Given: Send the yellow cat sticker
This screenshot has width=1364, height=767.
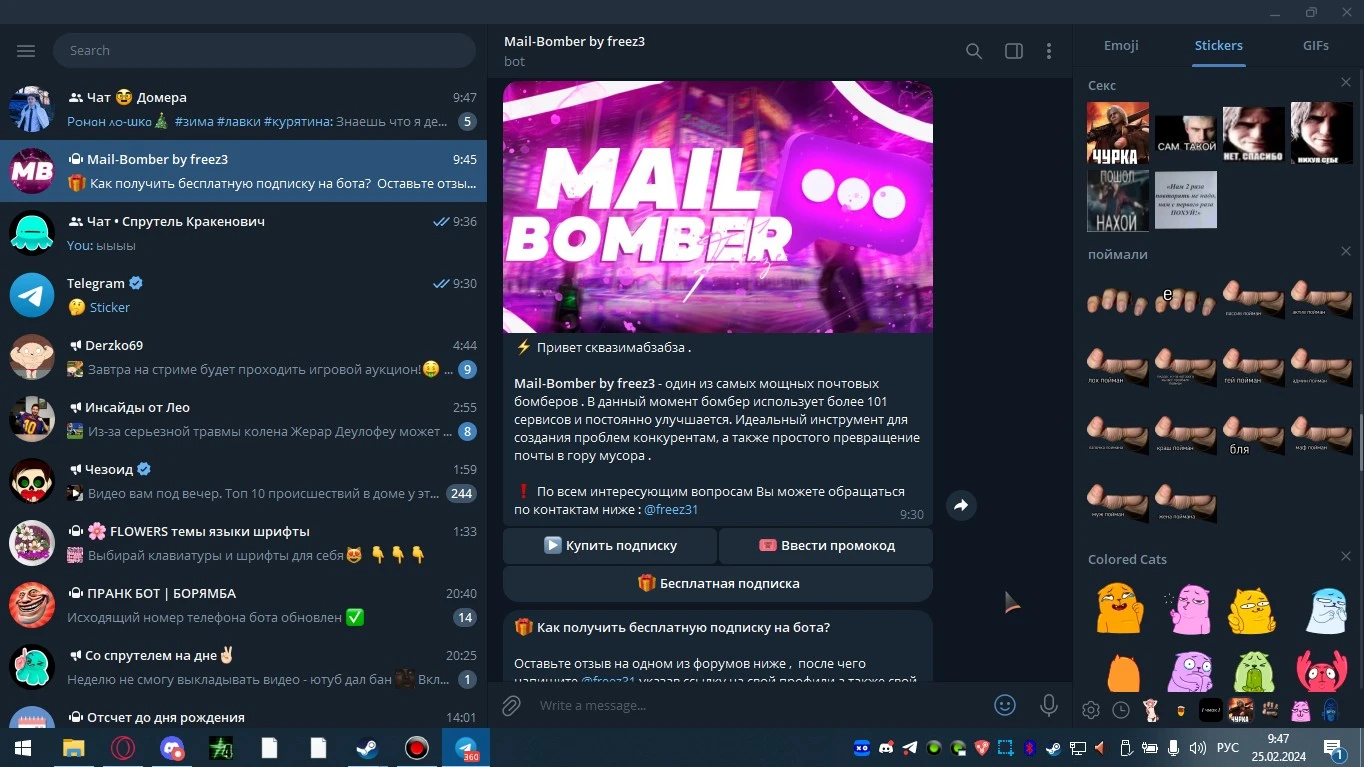Looking at the screenshot, I should (1252, 610).
